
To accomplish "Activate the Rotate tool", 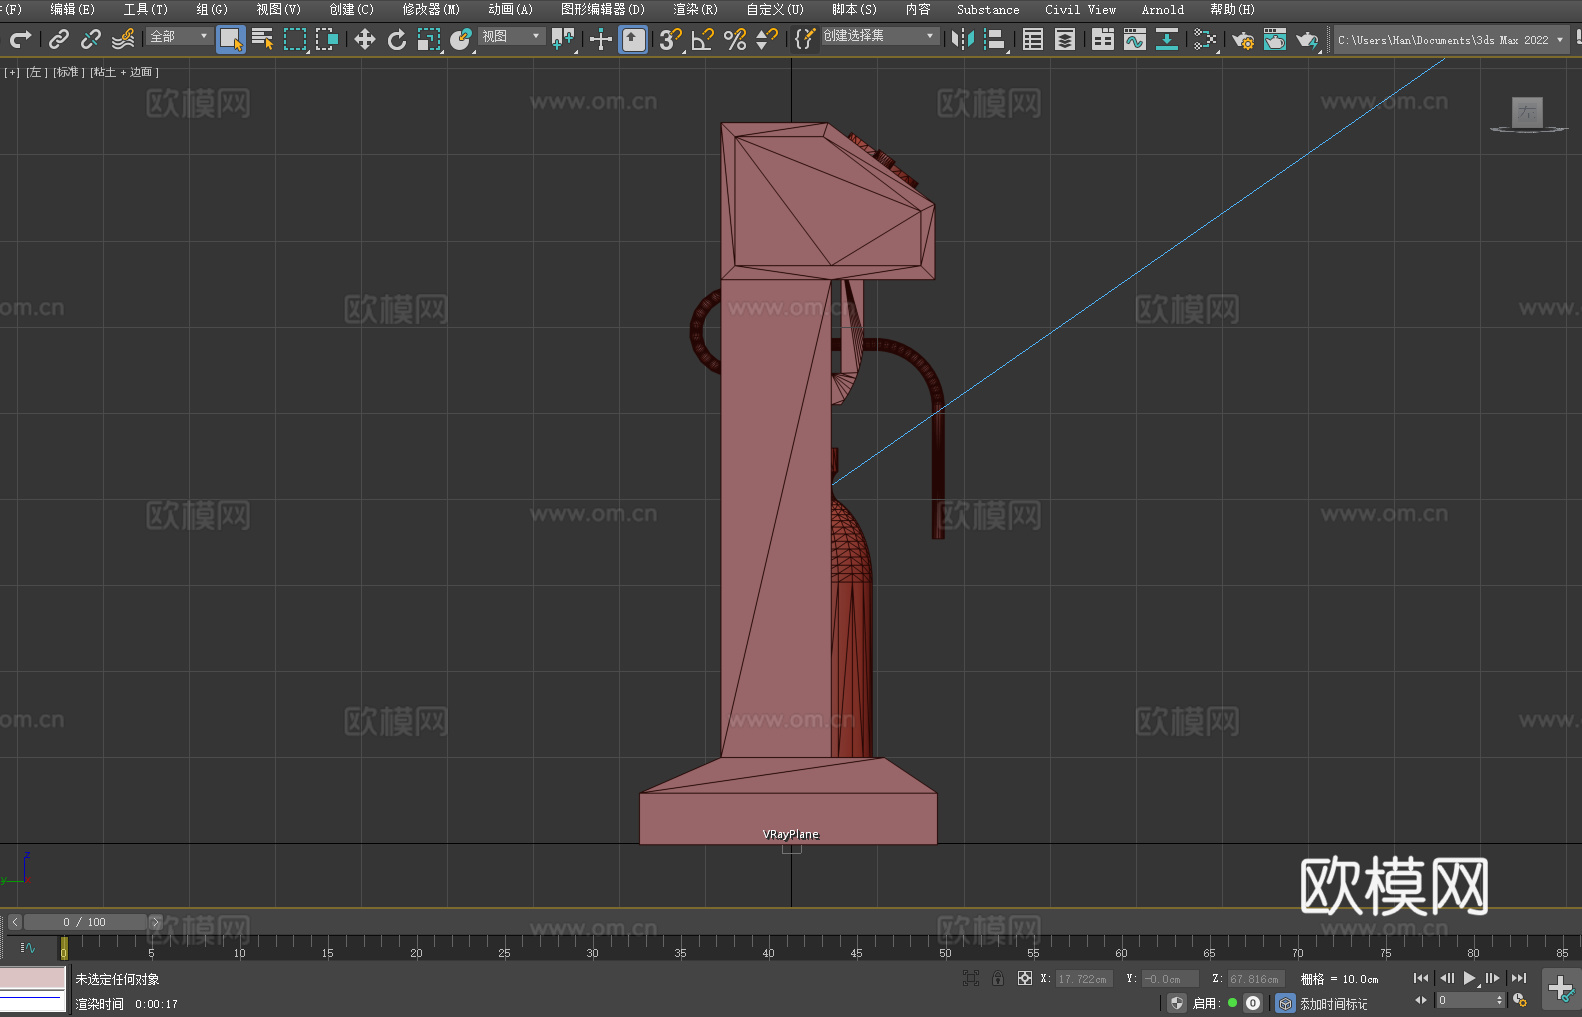I will (397, 39).
